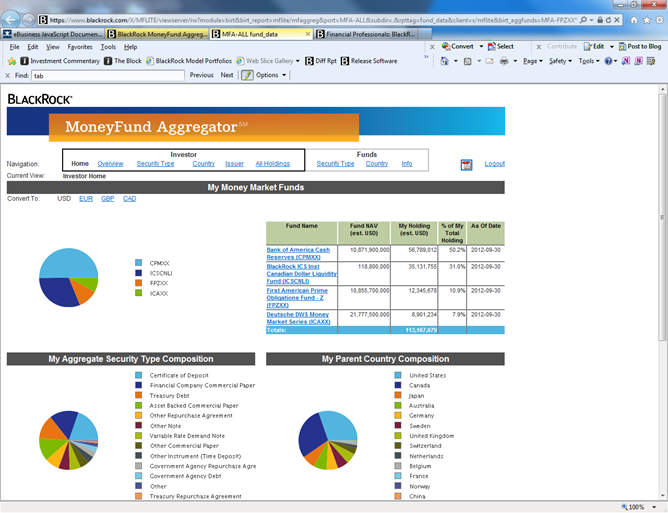Image resolution: width=668 pixels, height=513 pixels.
Task: Open the Help menu
Action: pos(130,47)
